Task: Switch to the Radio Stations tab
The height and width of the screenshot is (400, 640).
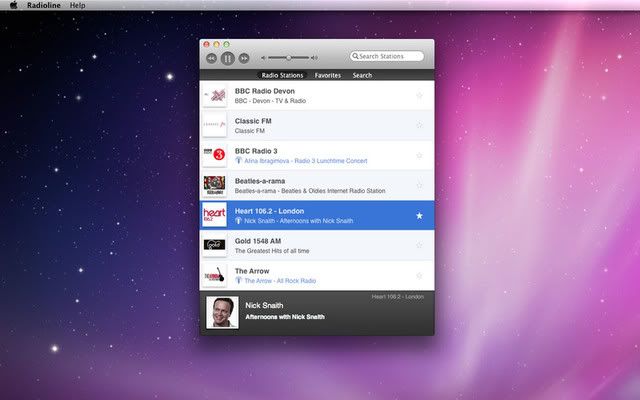Action: point(282,75)
